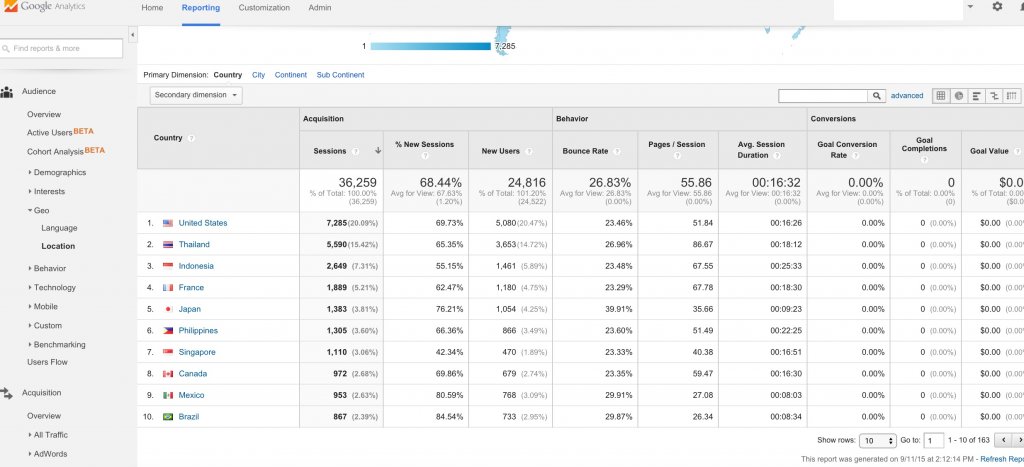The image size is (1024, 467).
Task: Click the Google Analytics logo
Action: (44, 7)
